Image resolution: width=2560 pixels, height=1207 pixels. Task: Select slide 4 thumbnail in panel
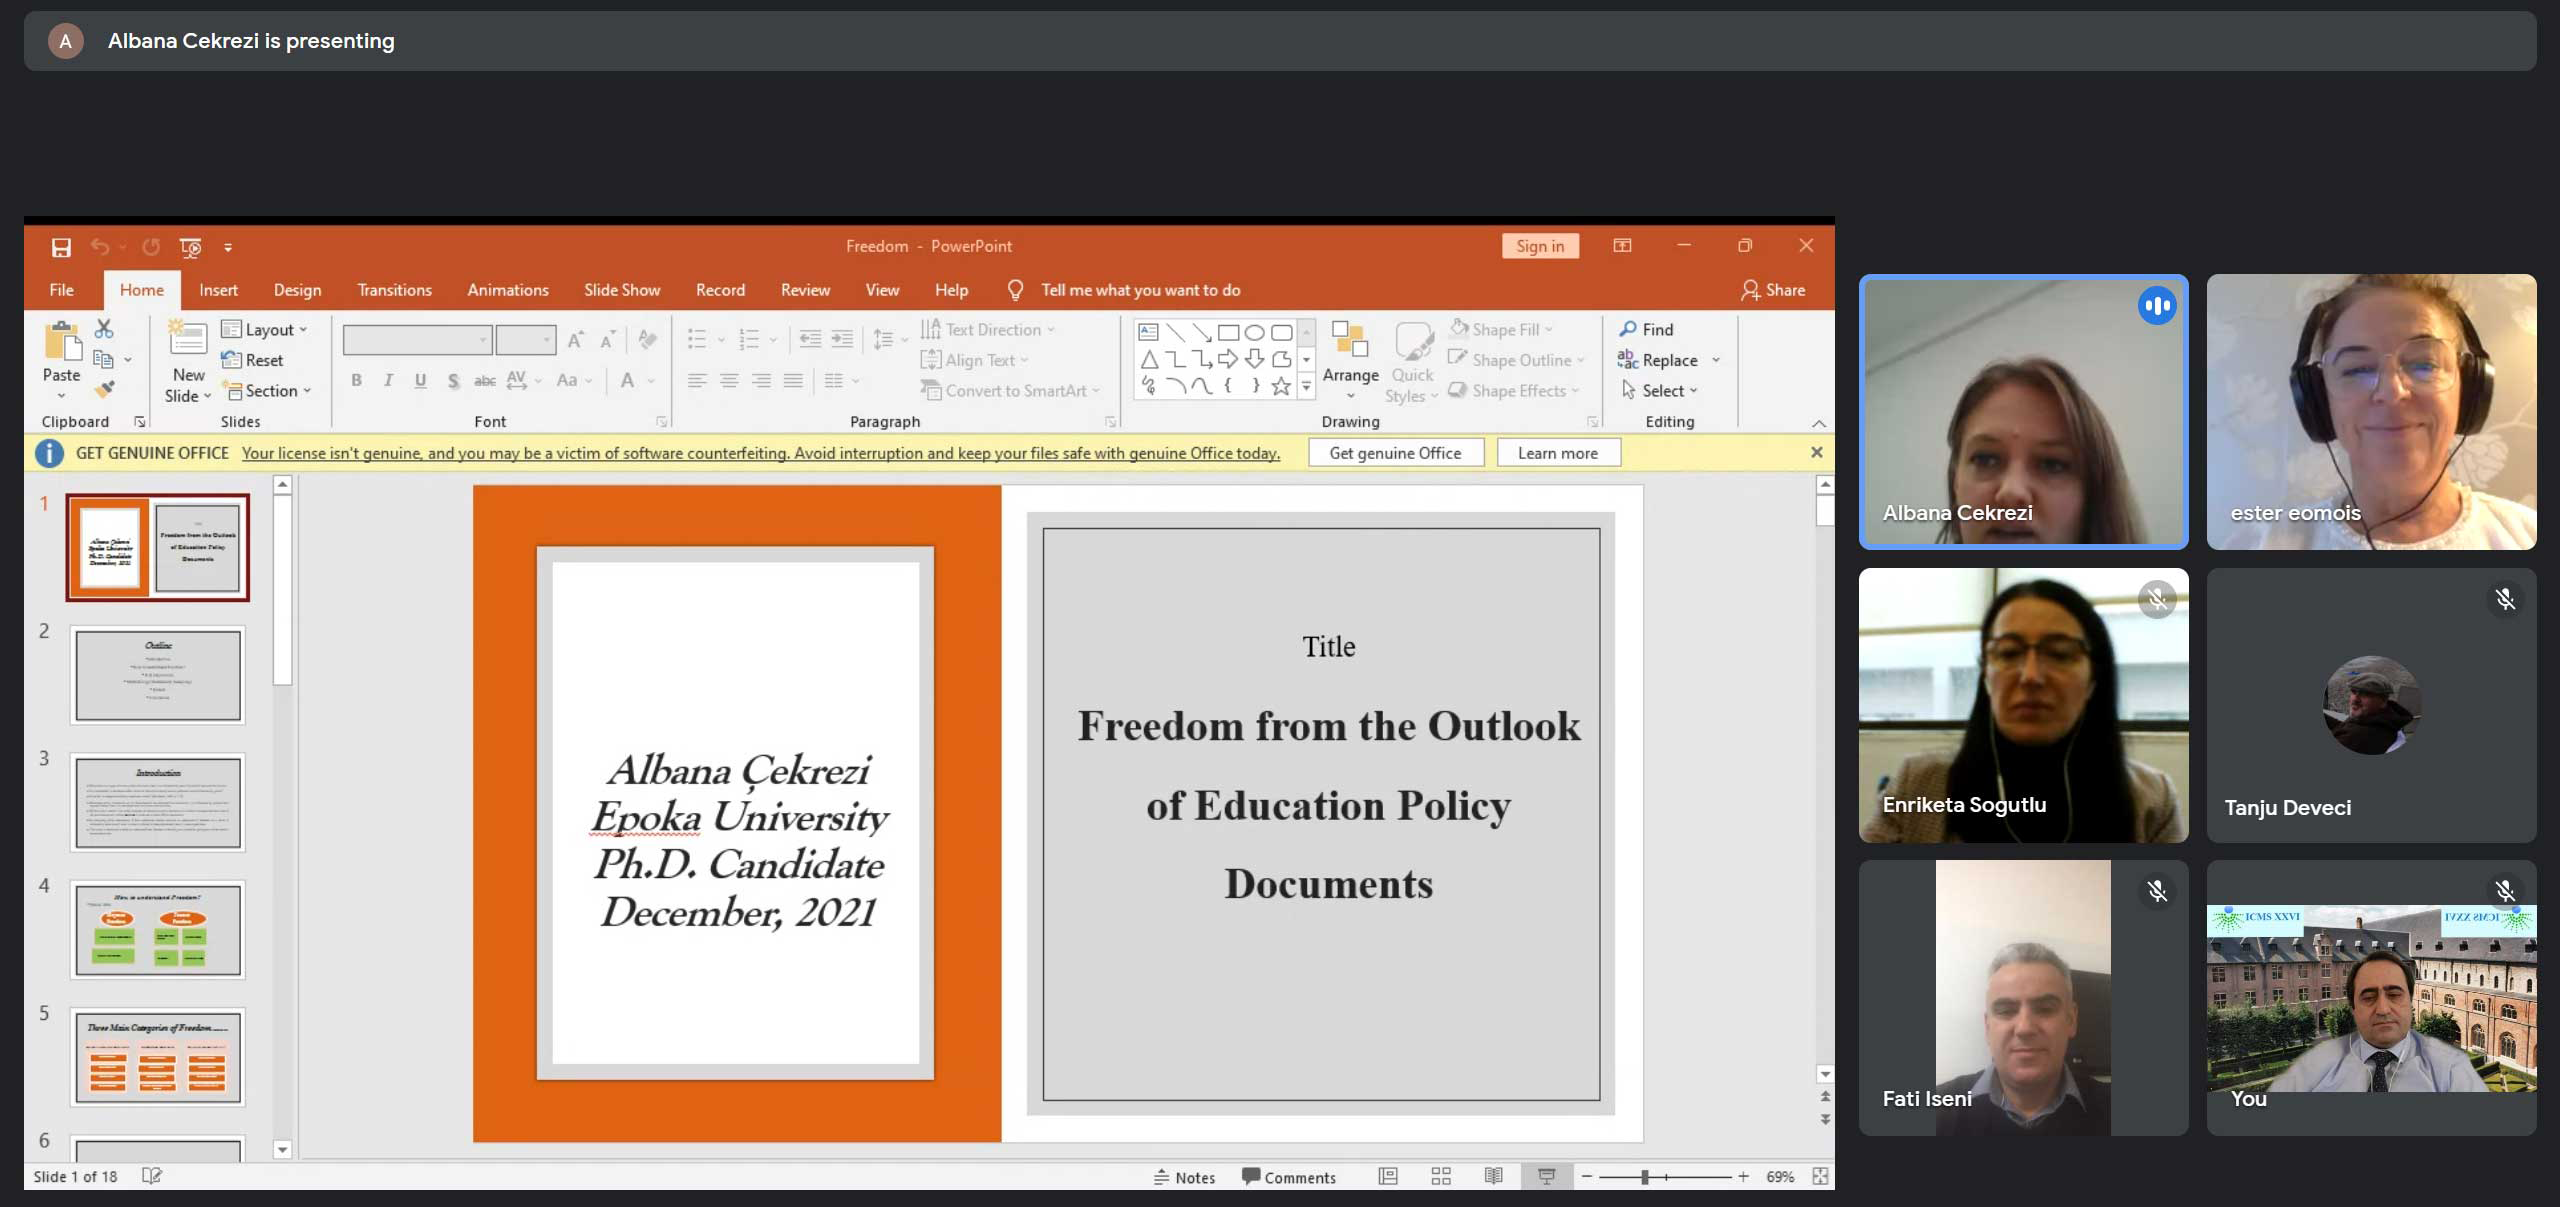point(158,930)
